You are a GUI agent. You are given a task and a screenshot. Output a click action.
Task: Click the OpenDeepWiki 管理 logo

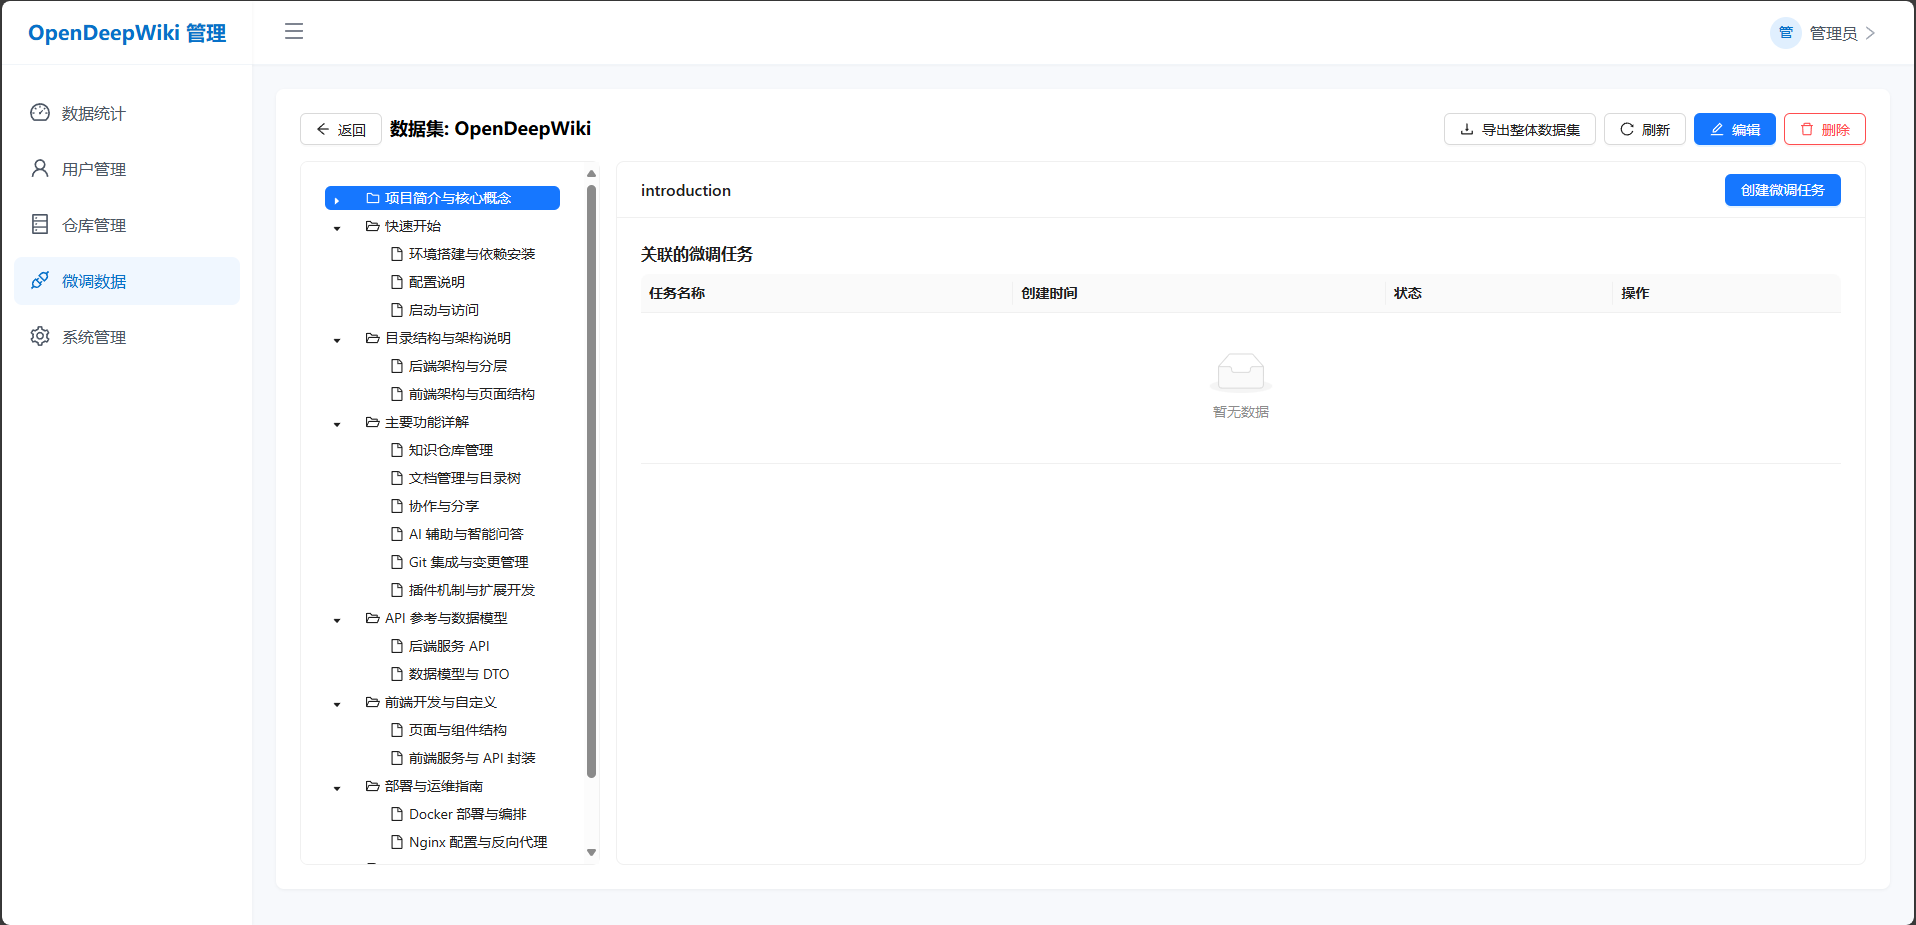[127, 33]
